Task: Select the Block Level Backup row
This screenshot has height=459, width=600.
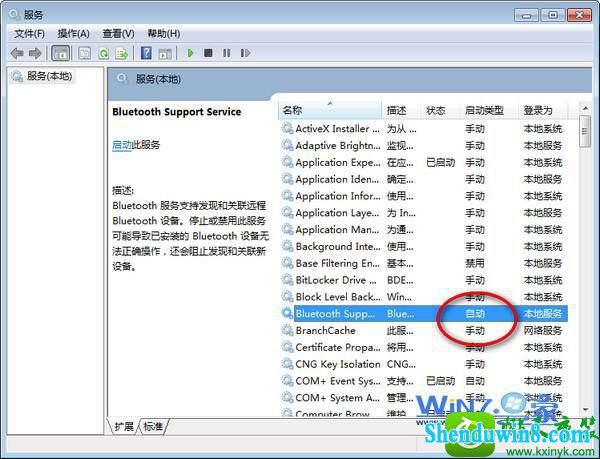Action: coord(424,296)
